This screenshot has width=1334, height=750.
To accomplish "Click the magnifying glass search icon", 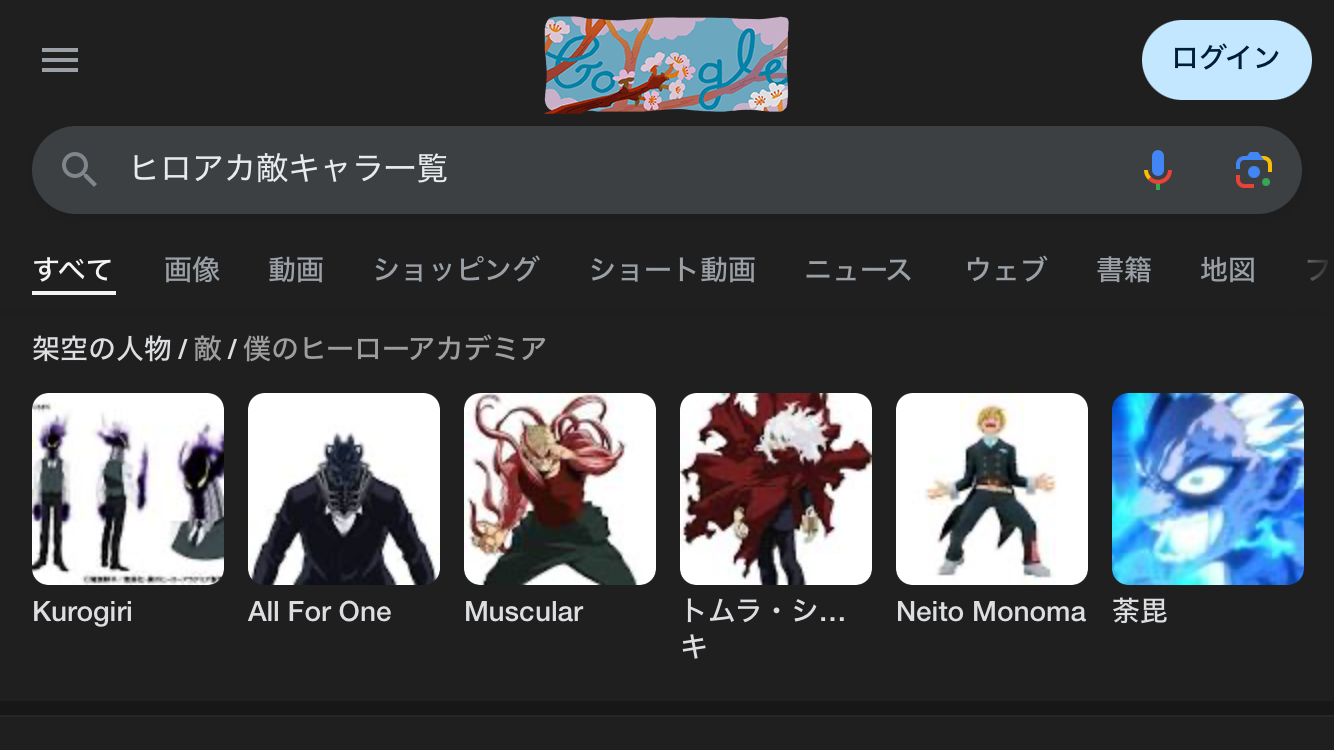I will point(79,170).
